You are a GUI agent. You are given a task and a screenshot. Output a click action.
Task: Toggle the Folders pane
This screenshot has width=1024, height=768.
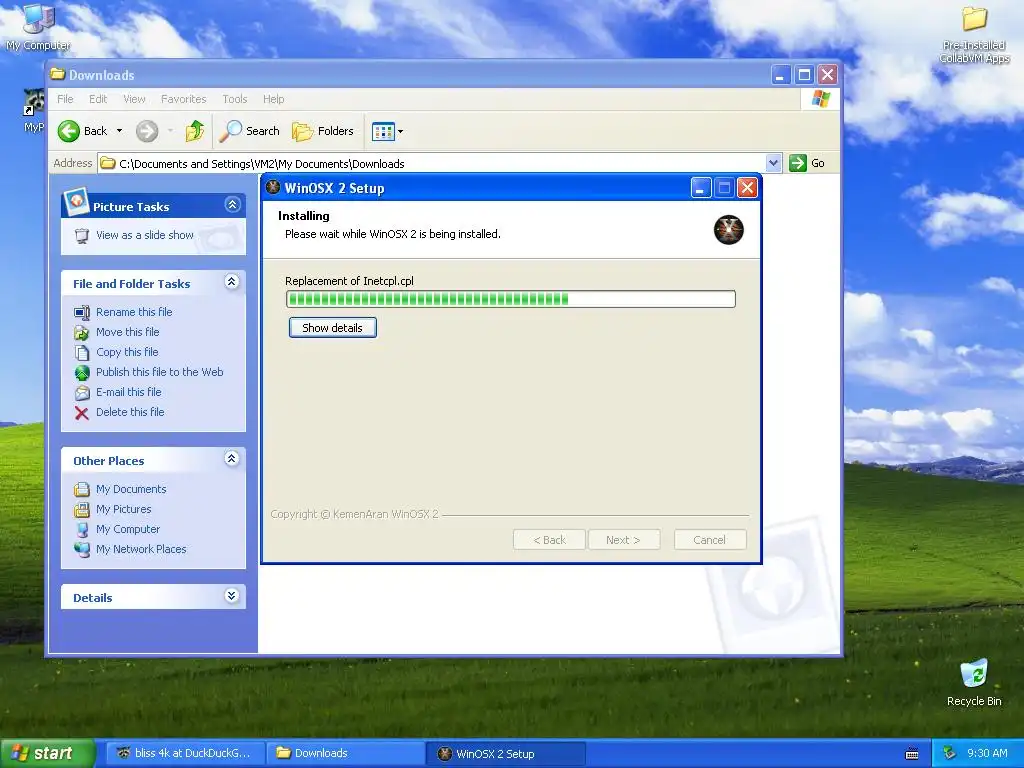pos(323,131)
